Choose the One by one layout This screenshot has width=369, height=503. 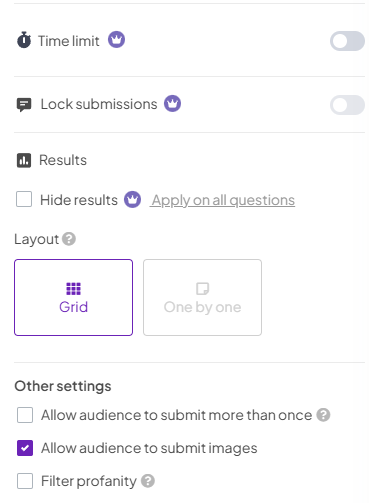[202, 297]
